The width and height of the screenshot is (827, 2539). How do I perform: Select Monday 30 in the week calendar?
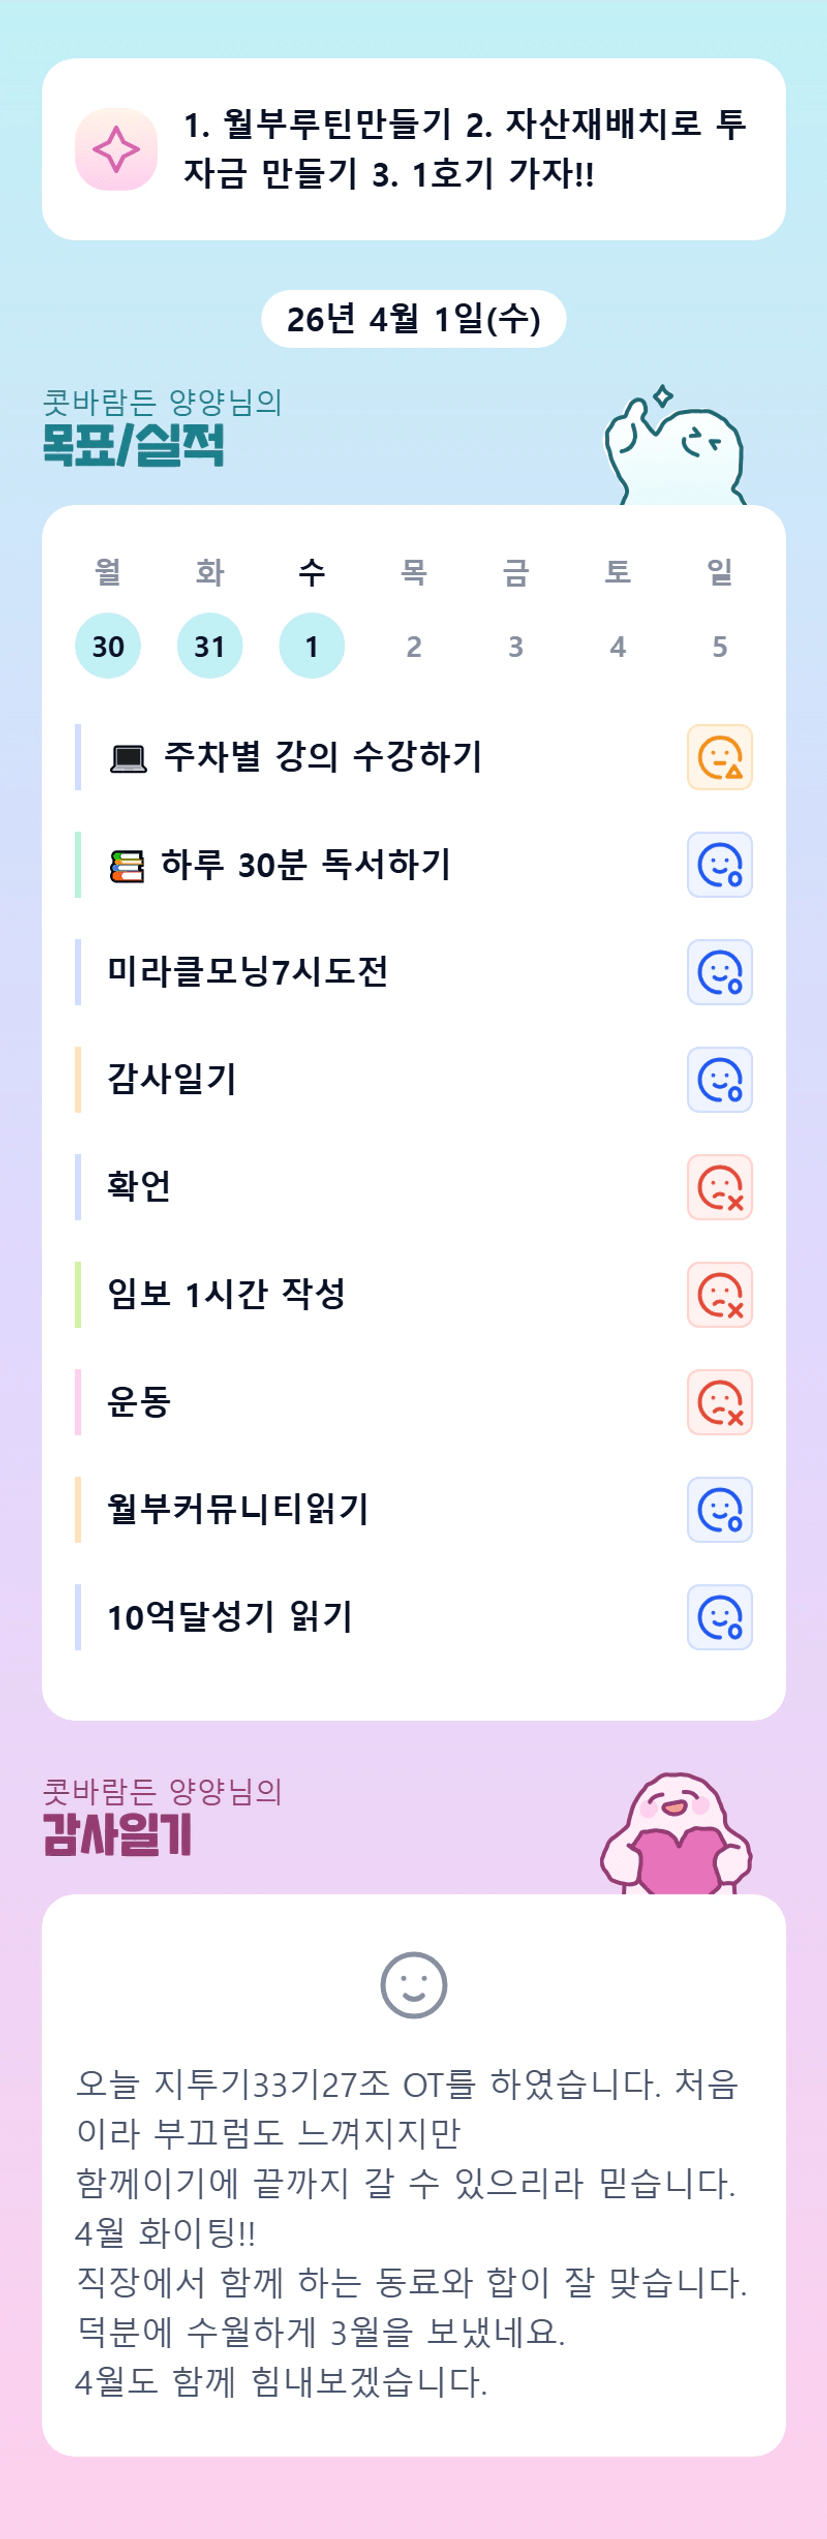pyautogui.click(x=108, y=646)
